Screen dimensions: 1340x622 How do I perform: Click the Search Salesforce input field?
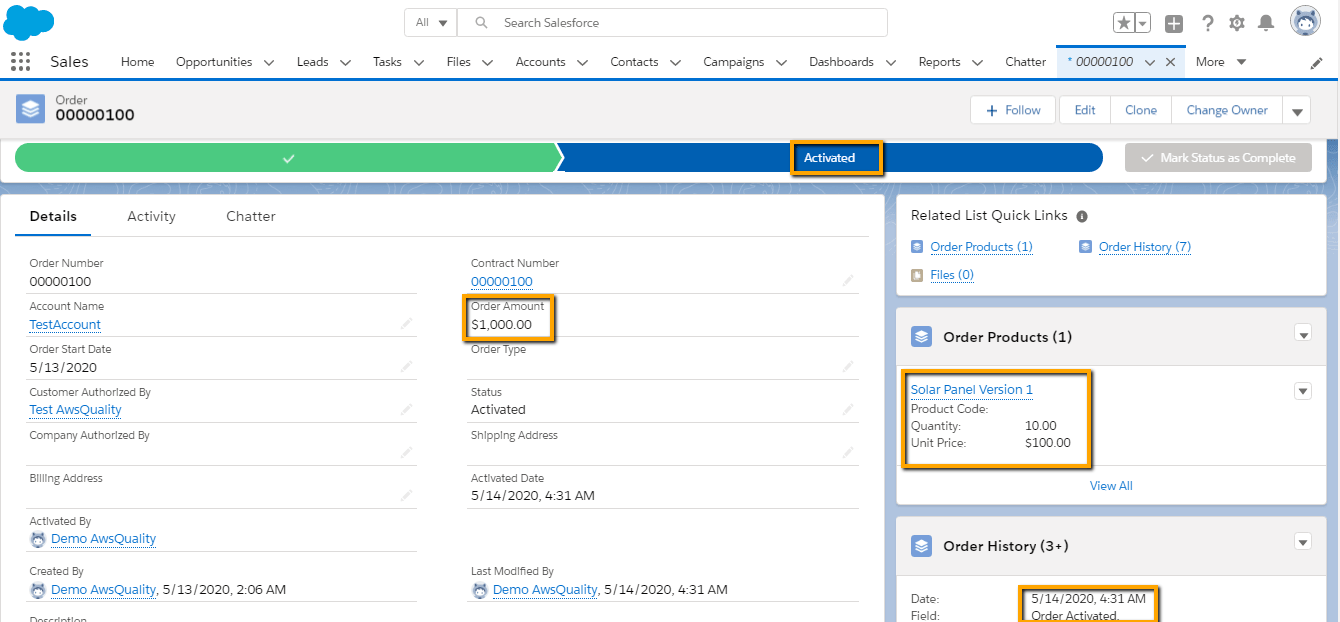click(672, 22)
